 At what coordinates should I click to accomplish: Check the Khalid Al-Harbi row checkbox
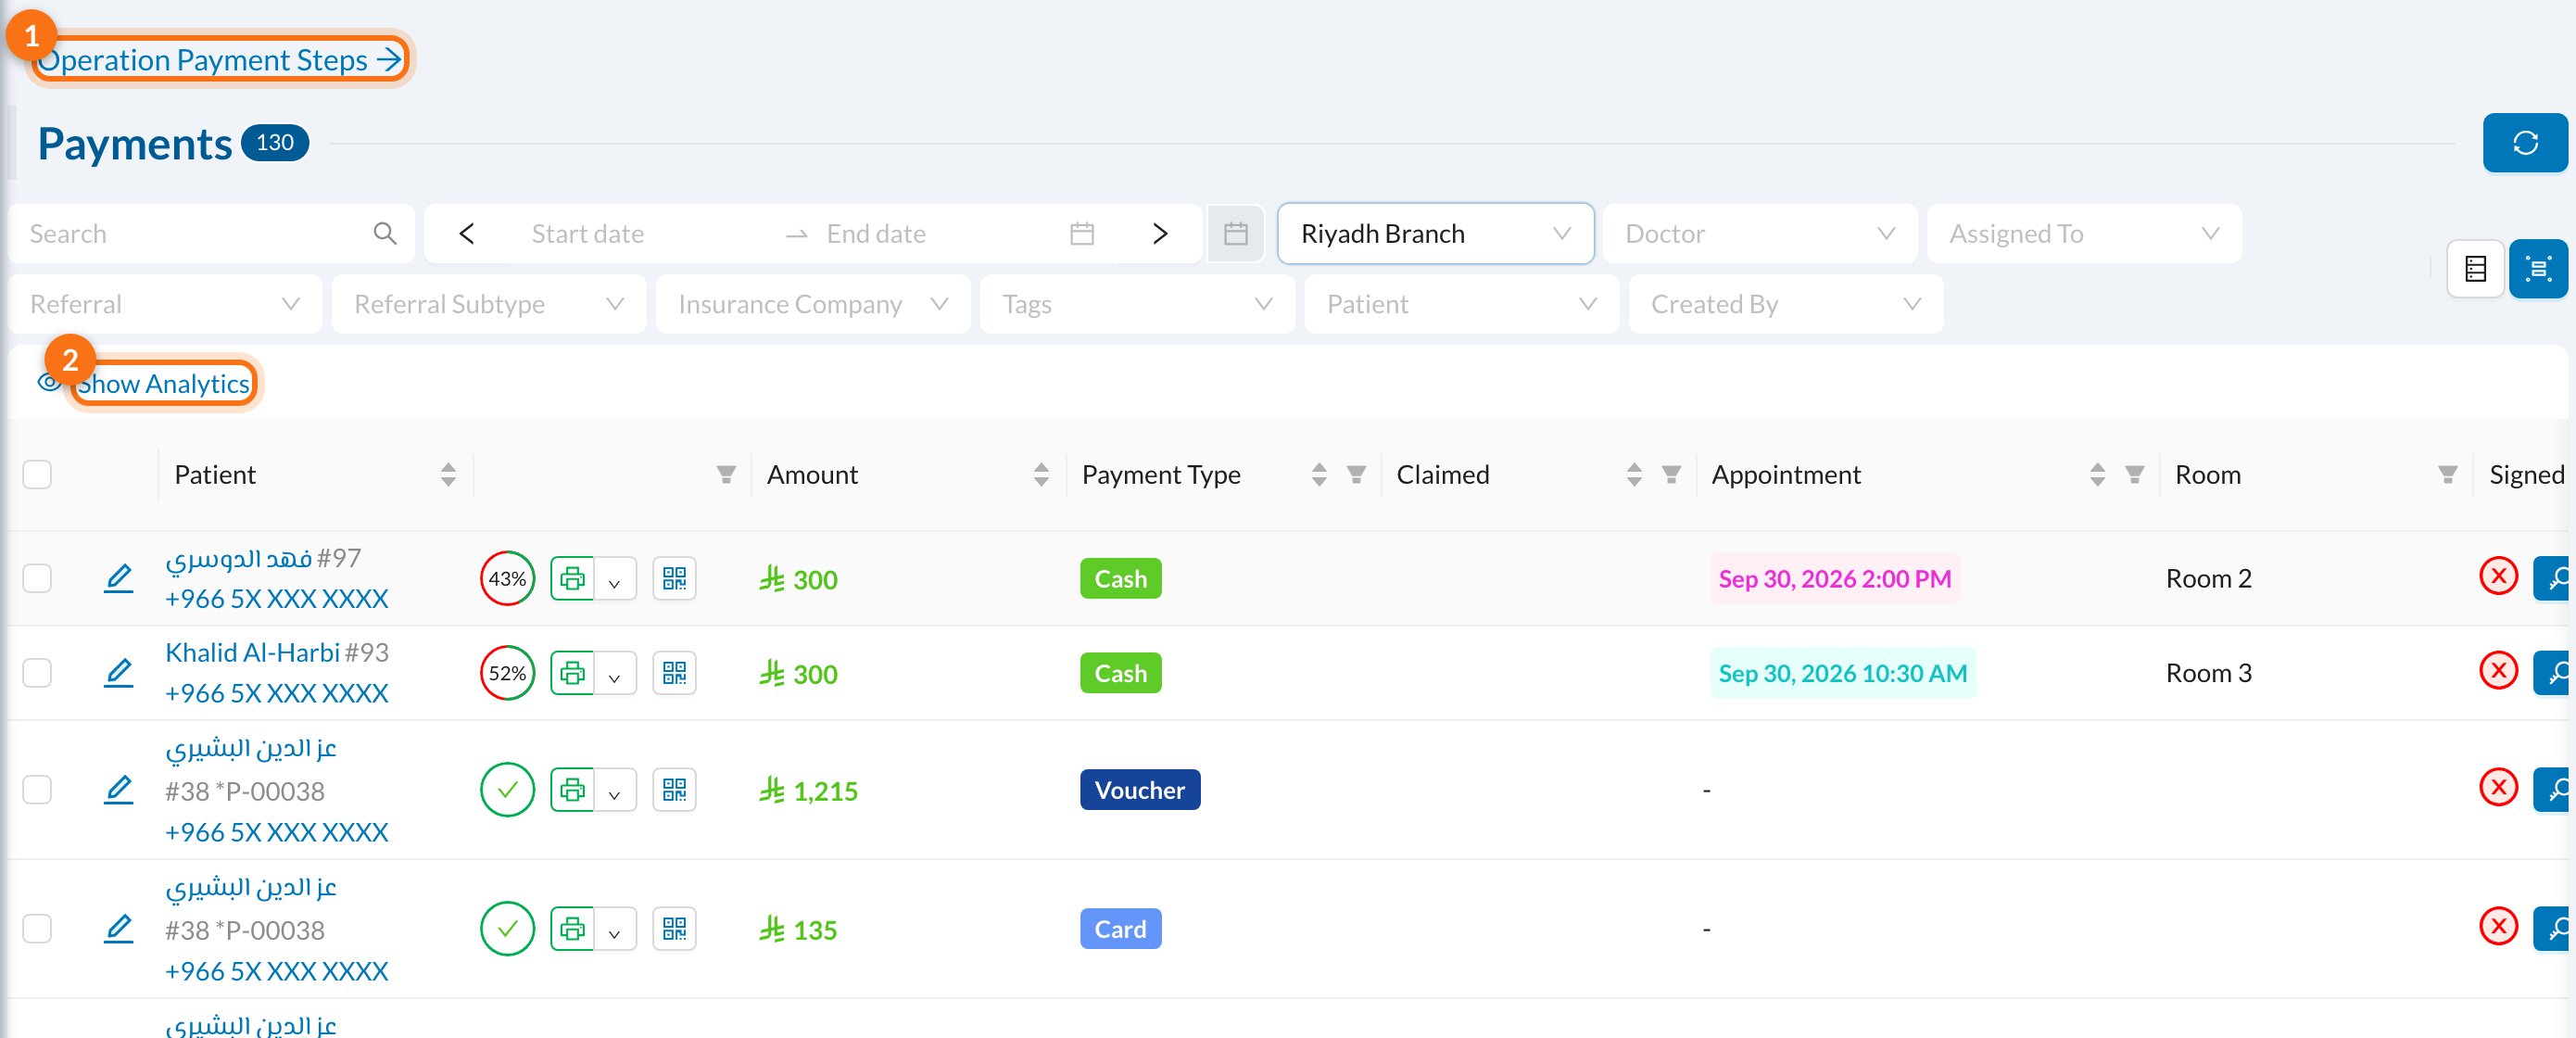[37, 673]
